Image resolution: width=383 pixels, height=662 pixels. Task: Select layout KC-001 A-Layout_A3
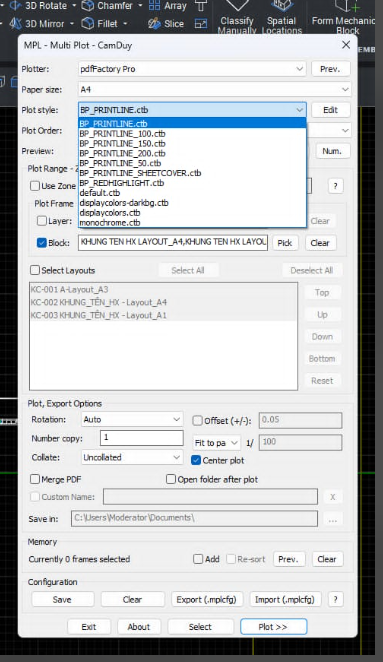point(163,290)
